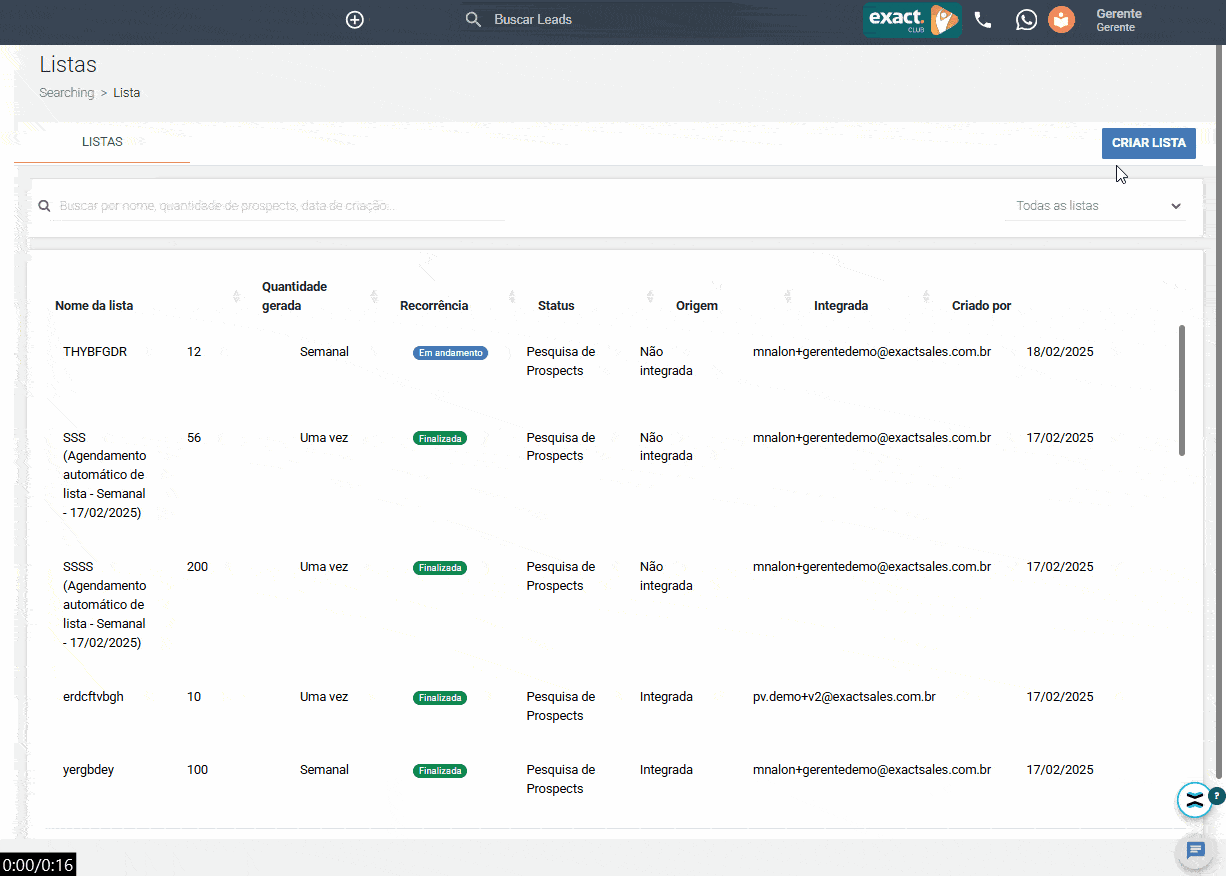Click the phone call icon

click(983, 20)
